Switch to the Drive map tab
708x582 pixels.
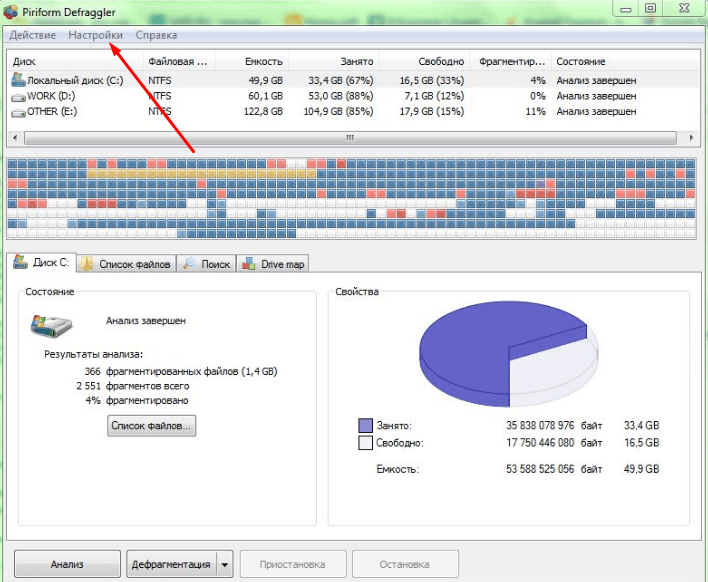pos(273,264)
